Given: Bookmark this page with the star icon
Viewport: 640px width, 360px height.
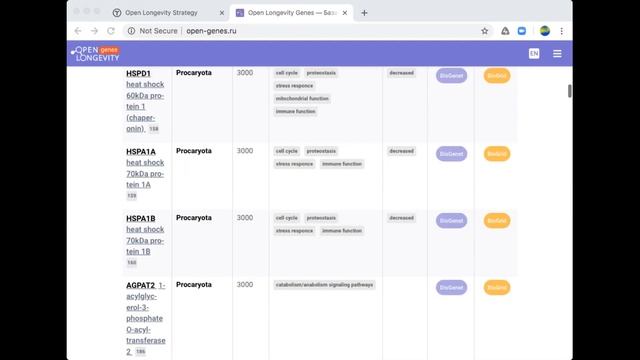Looking at the screenshot, I should coord(484,31).
